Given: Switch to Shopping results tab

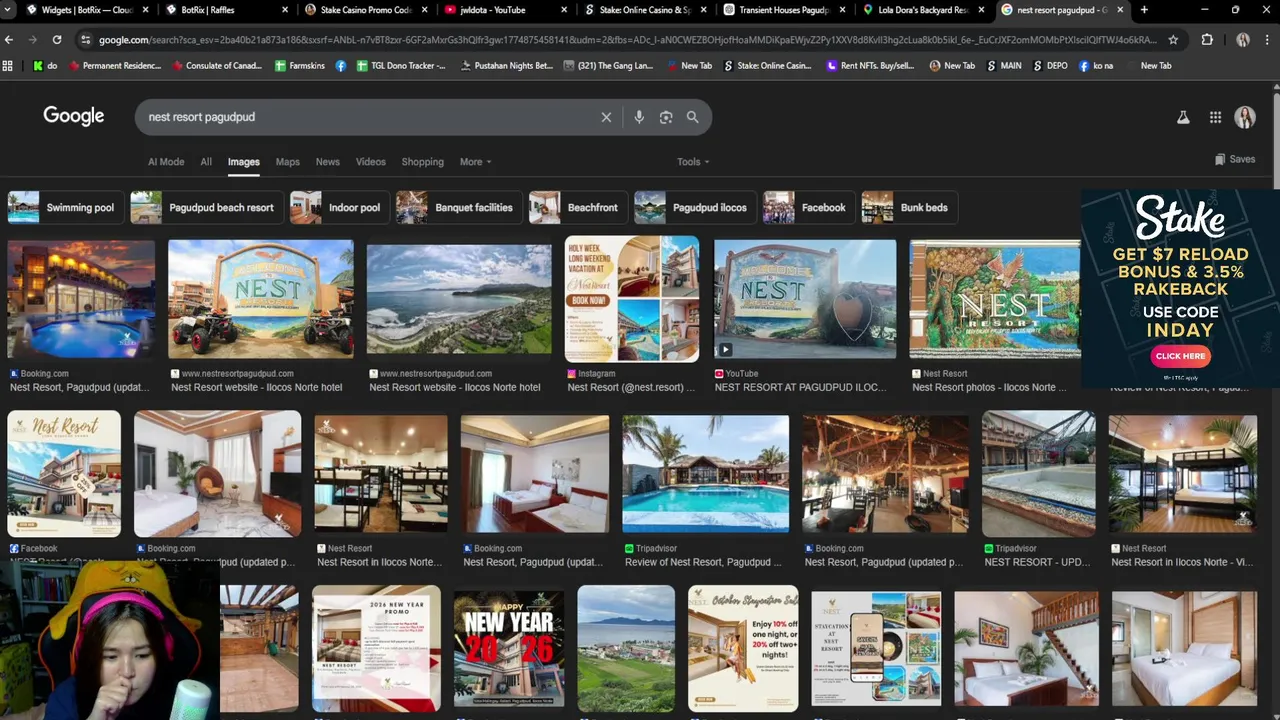Looking at the screenshot, I should click(x=423, y=162).
